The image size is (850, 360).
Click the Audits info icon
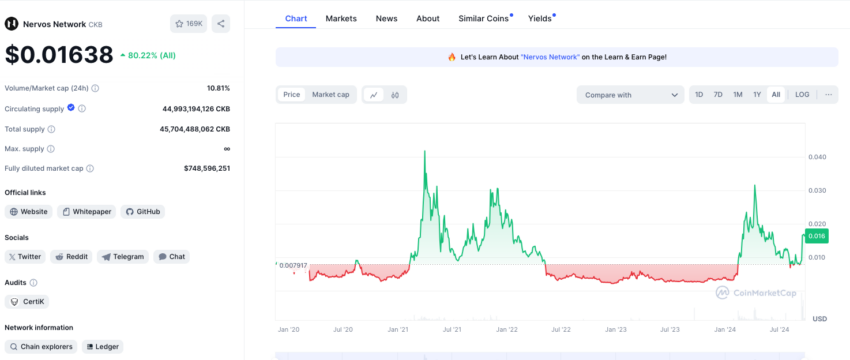click(34, 282)
